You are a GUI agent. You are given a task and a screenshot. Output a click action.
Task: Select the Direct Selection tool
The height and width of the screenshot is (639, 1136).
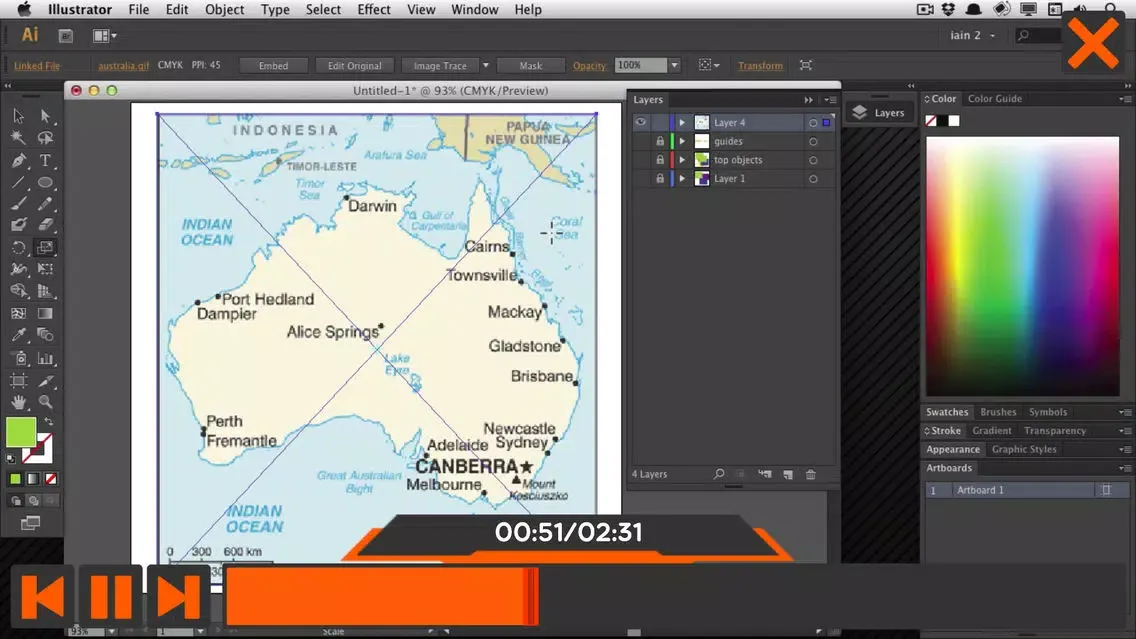(x=45, y=116)
